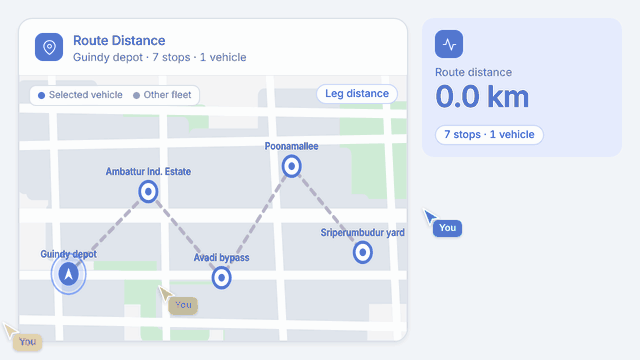
Task: Click the 0.0 km distance value
Action: pos(482,97)
